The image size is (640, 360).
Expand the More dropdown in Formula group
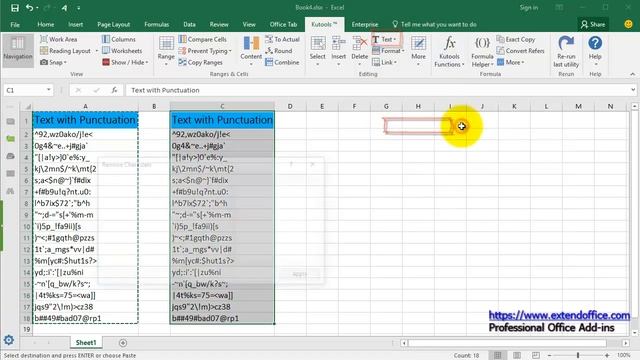(x=511, y=62)
